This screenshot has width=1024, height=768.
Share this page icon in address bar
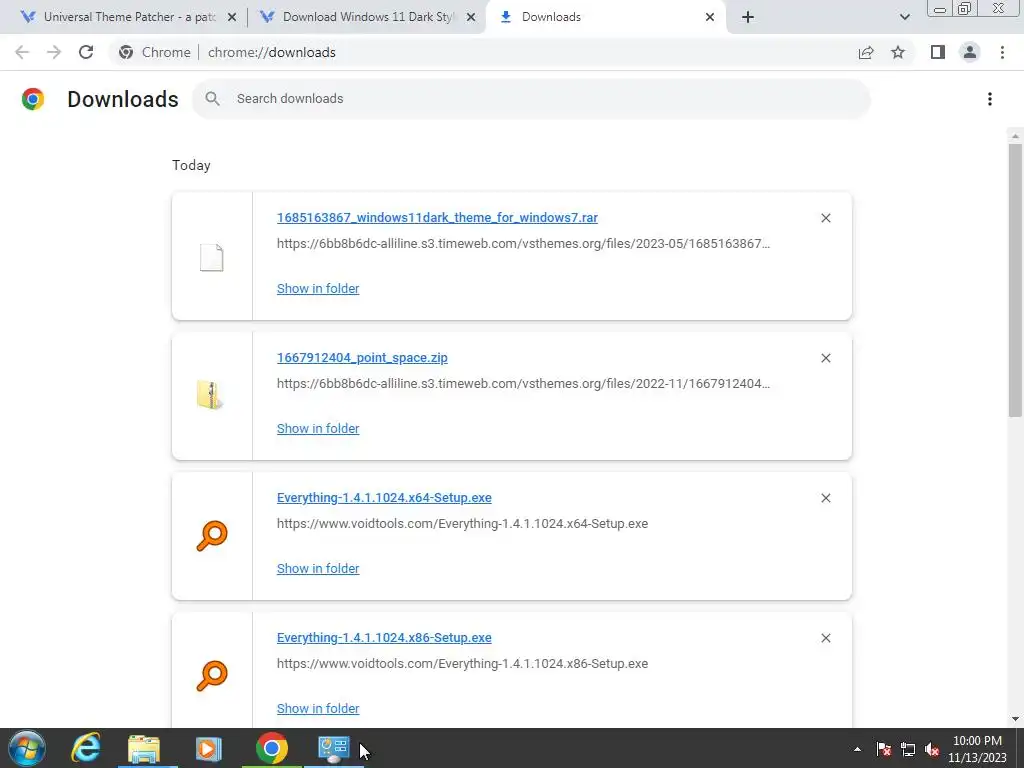click(866, 52)
